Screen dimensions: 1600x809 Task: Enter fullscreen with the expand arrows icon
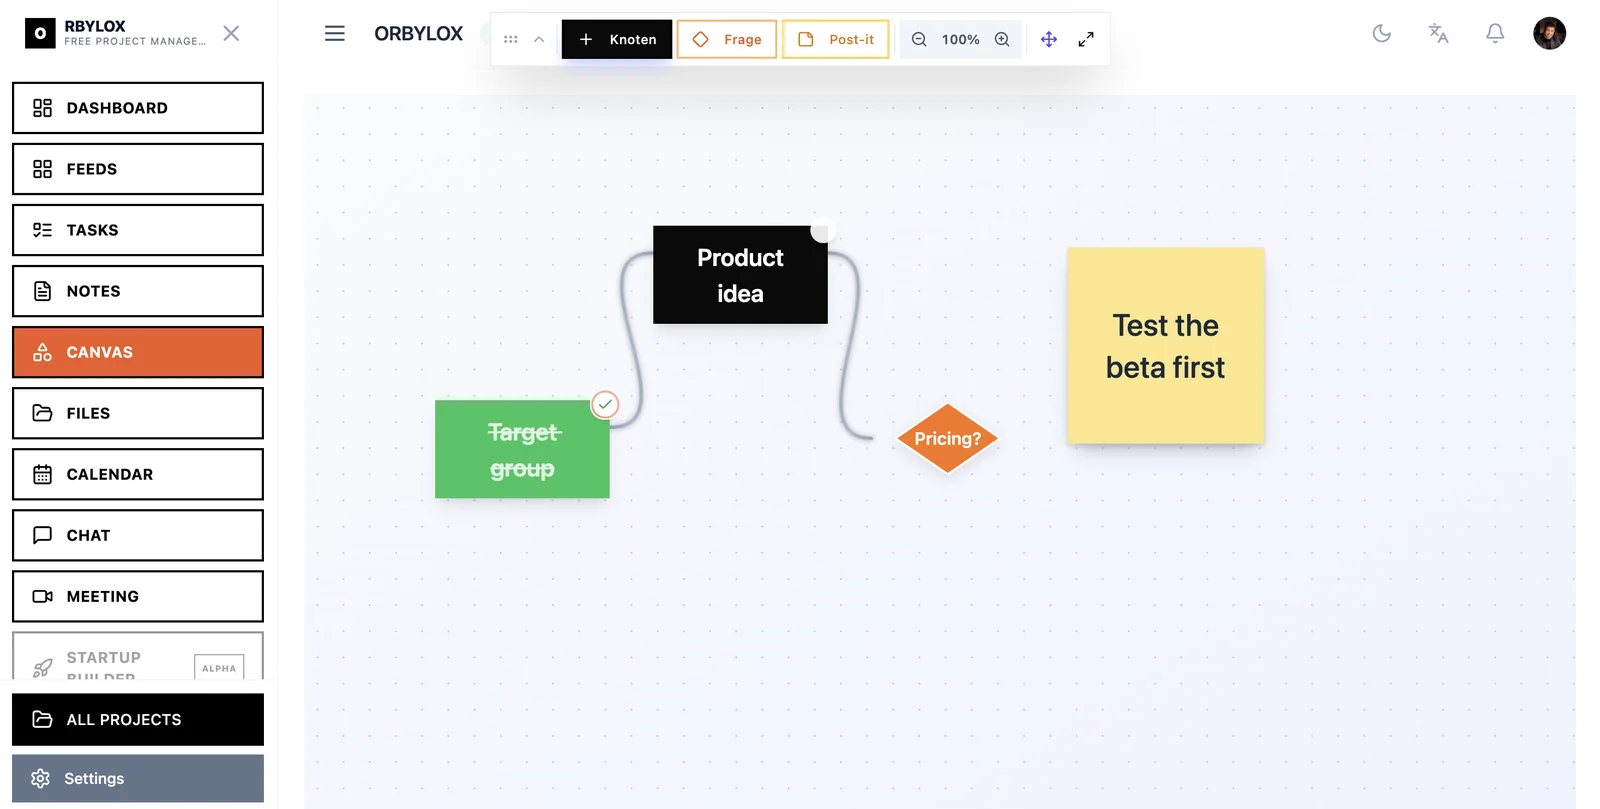click(x=1086, y=40)
